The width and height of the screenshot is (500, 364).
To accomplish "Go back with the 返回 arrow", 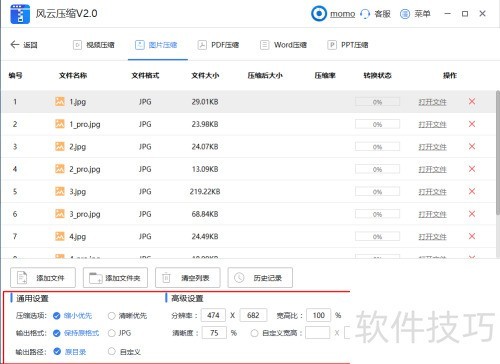I will coord(15,45).
